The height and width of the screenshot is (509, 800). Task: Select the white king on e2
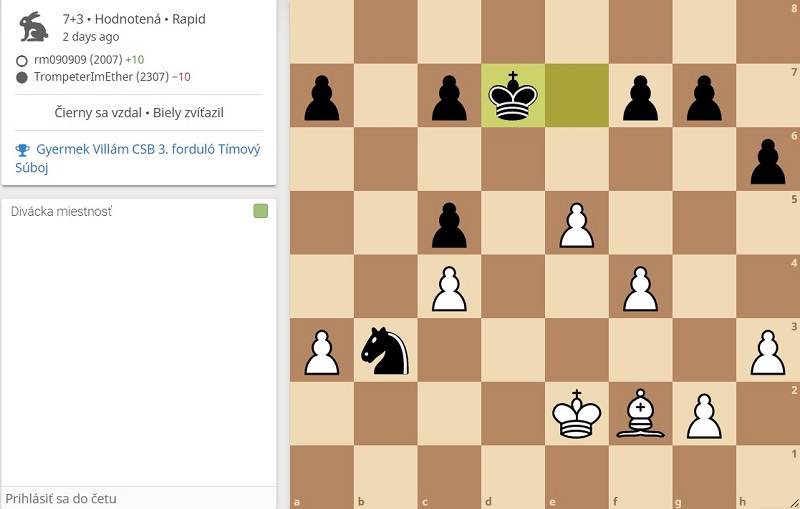[x=577, y=414]
